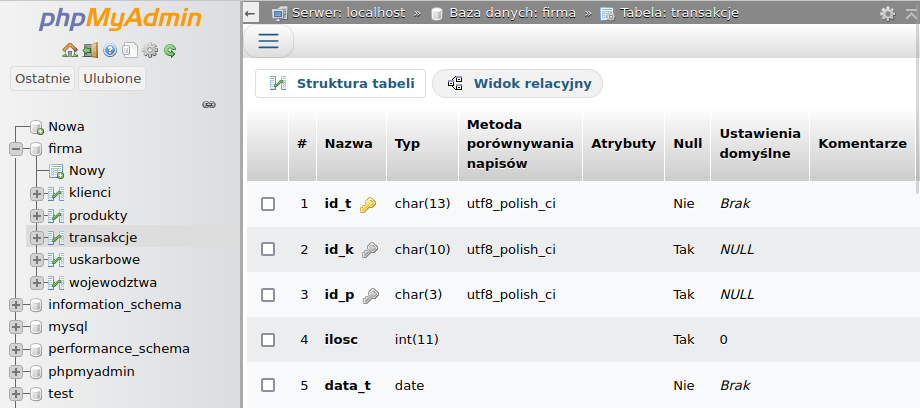This screenshot has width=920, height=408.
Task: Click the grey key icon next to id_k
Action: coord(370,250)
